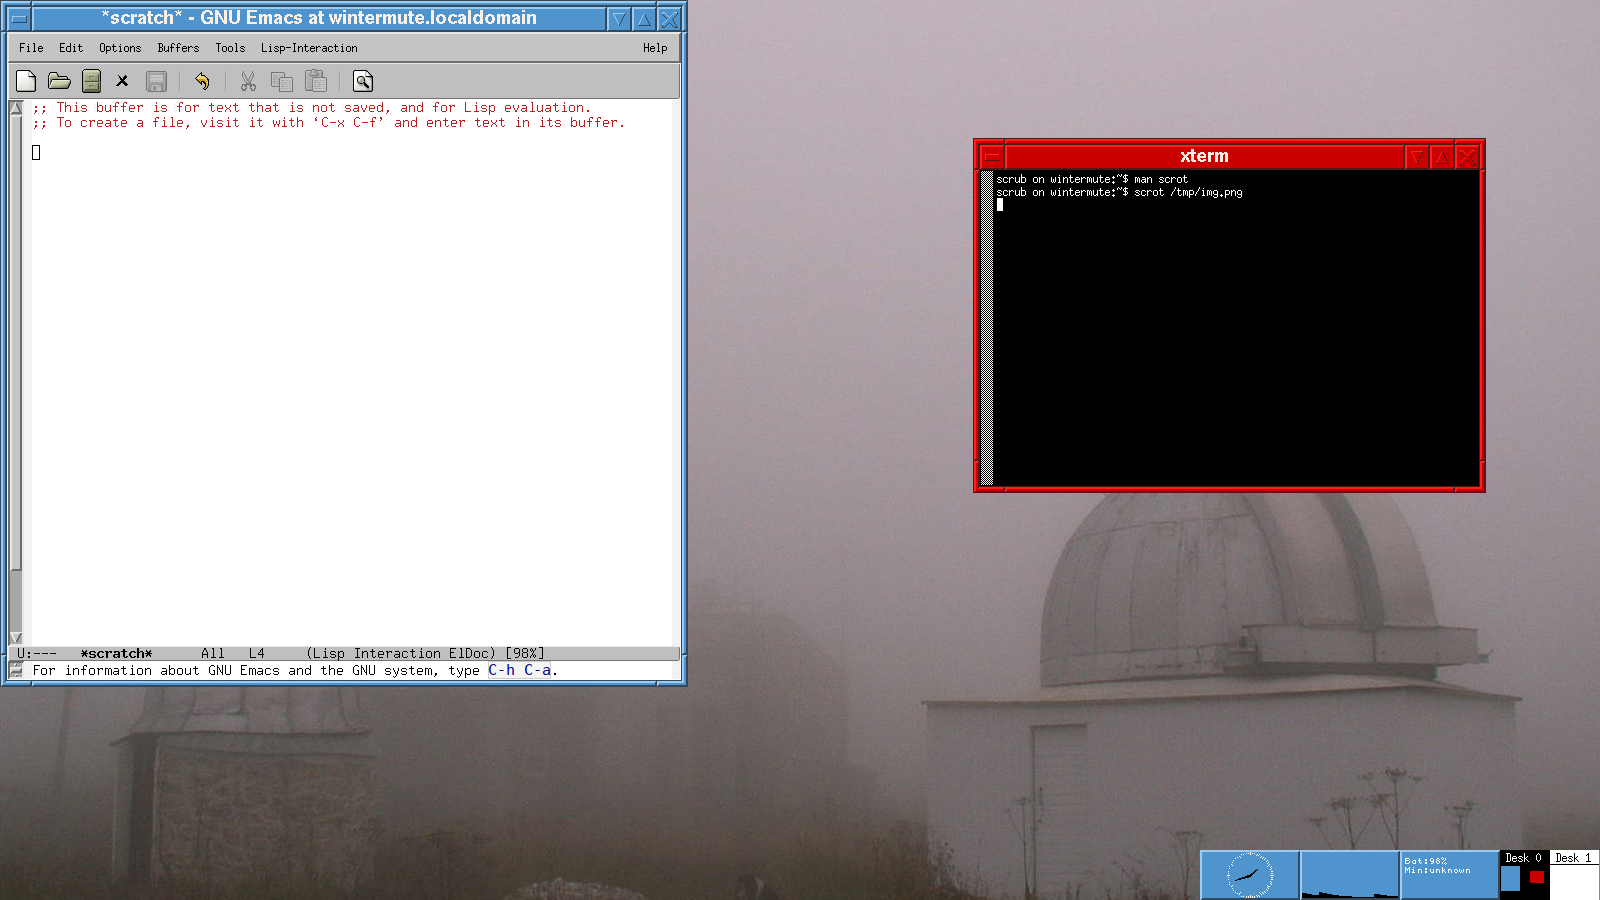Select the red xterm miniature in pager
Image resolution: width=1600 pixels, height=900 pixels.
click(x=1537, y=877)
